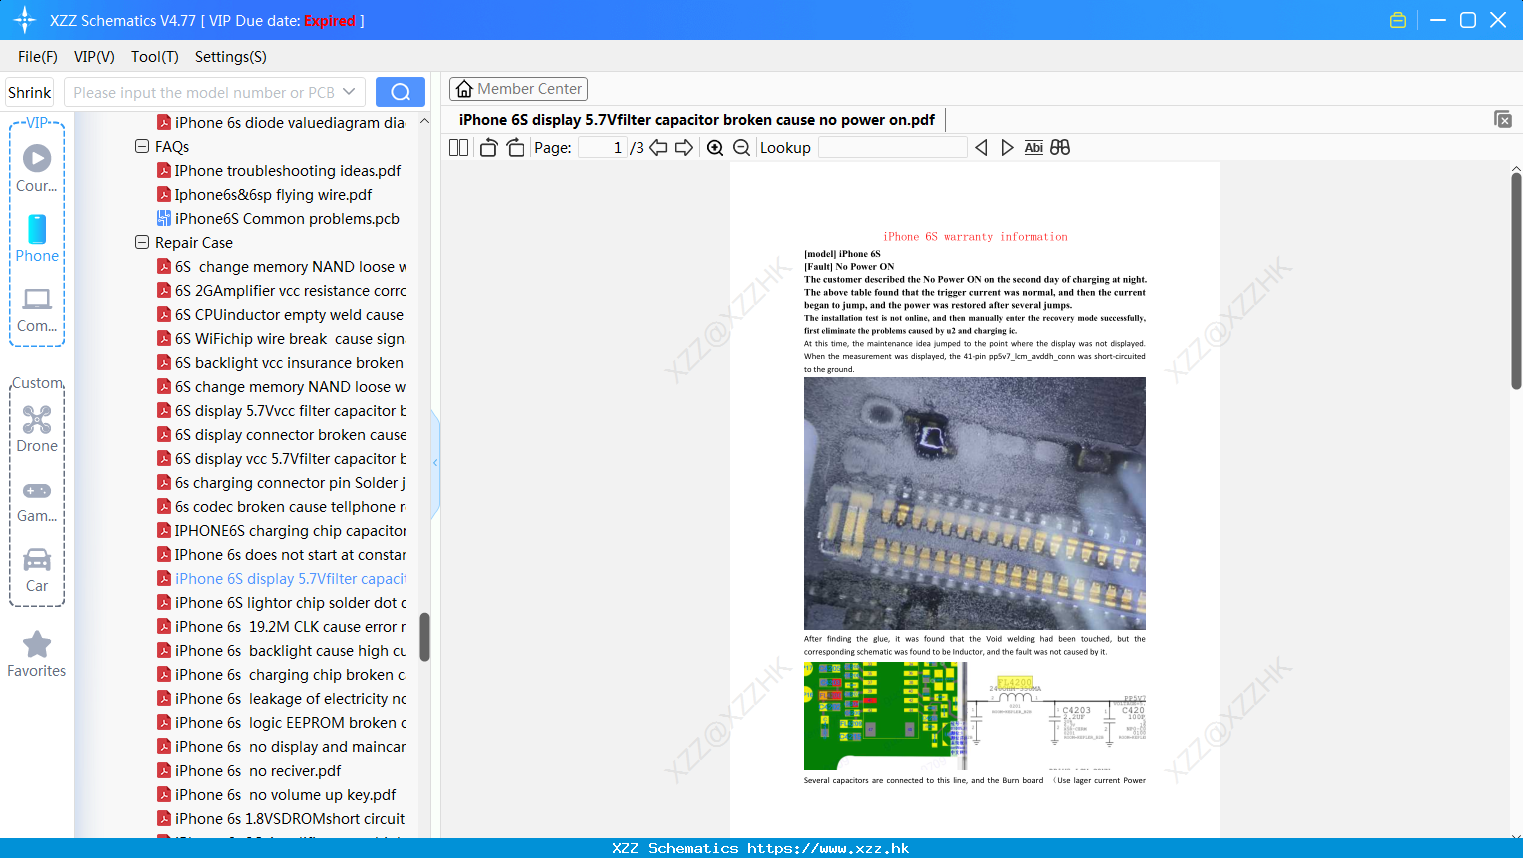Click the binoculars search icon
Image resolution: width=1523 pixels, height=858 pixels.
coord(1060,148)
